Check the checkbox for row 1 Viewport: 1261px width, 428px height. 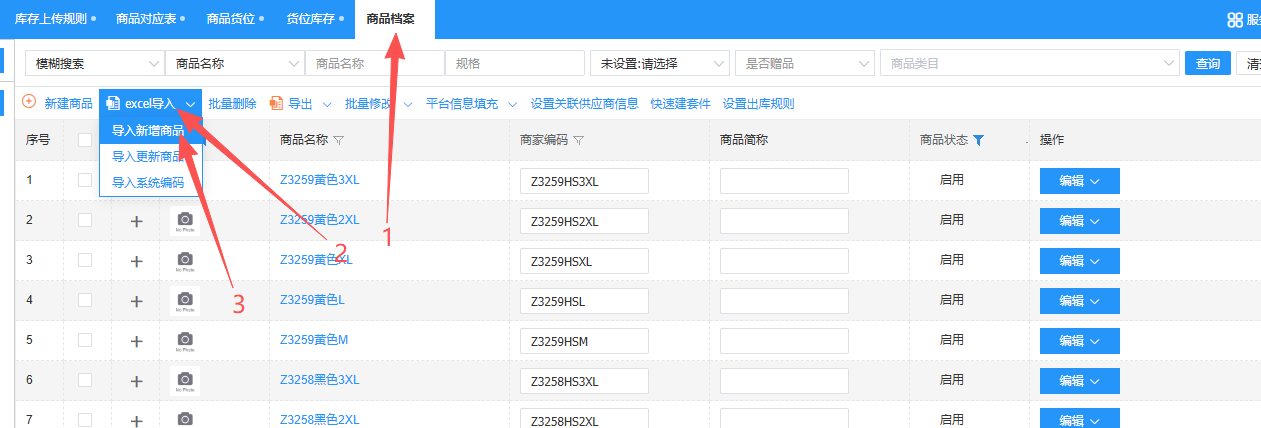point(85,180)
